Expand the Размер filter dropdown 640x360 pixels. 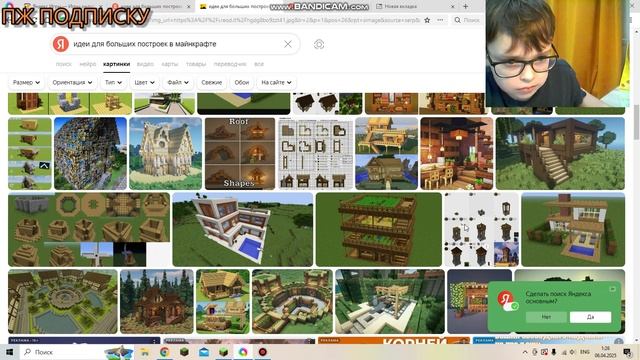[x=26, y=82]
